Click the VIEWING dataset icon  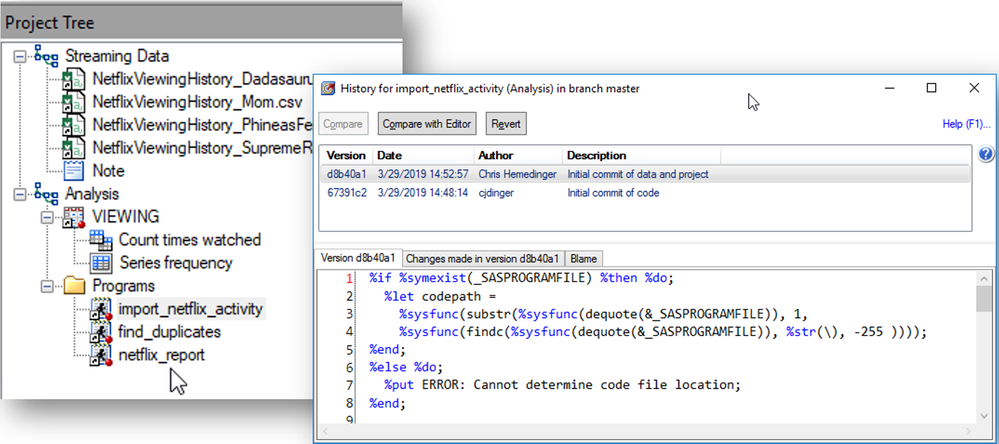tap(73, 216)
